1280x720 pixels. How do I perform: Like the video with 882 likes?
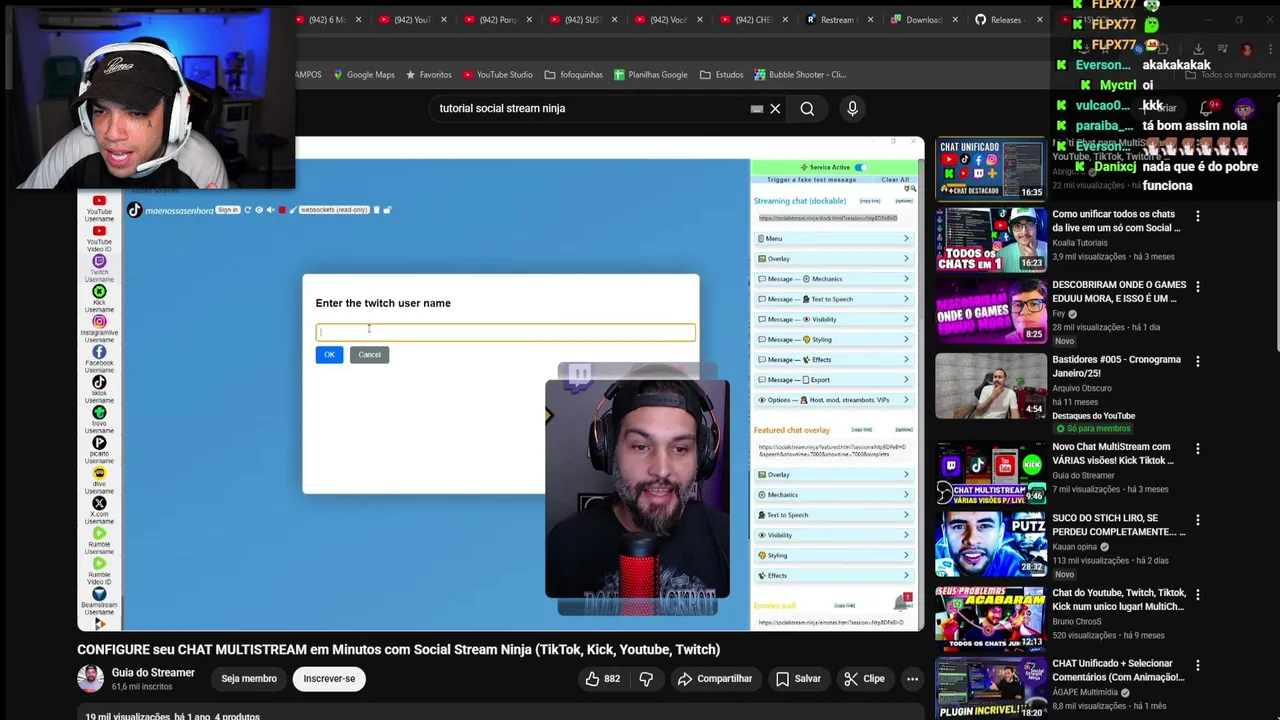[602, 679]
